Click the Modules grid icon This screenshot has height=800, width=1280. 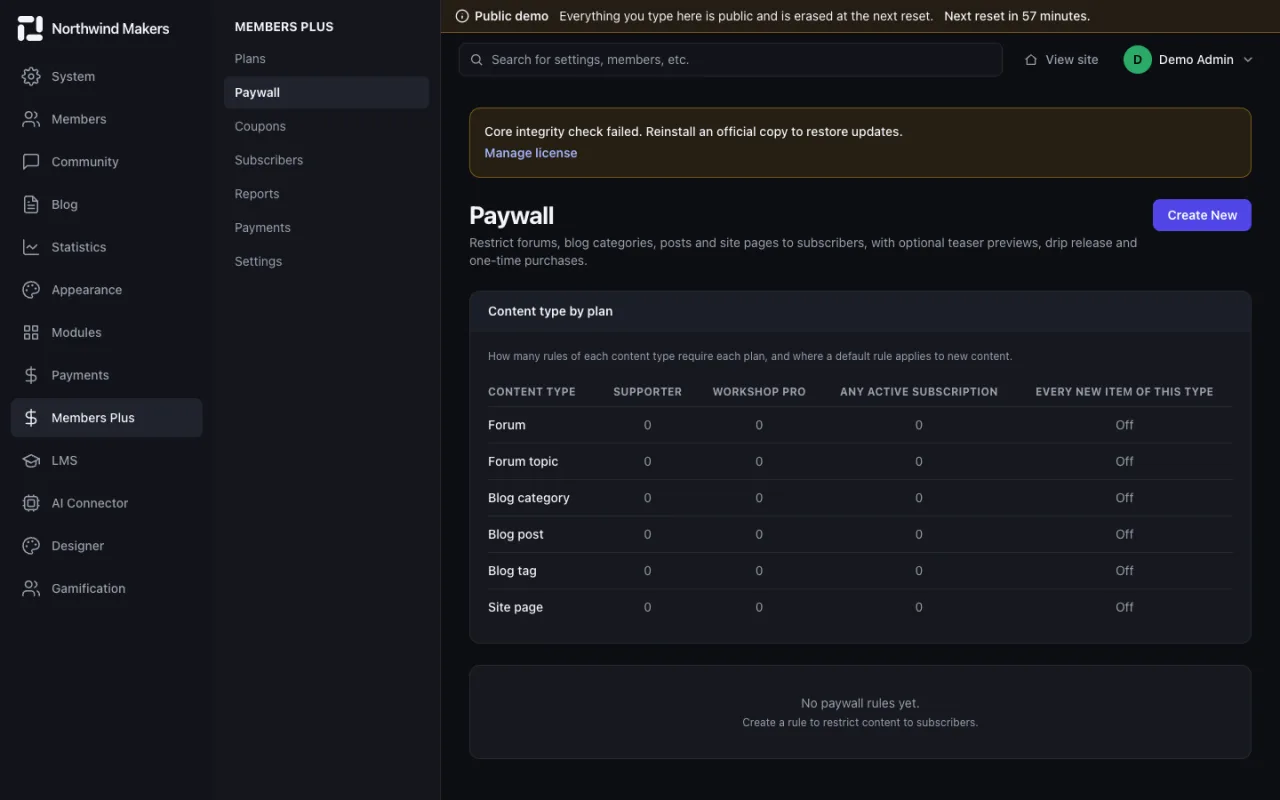[x=31, y=332]
